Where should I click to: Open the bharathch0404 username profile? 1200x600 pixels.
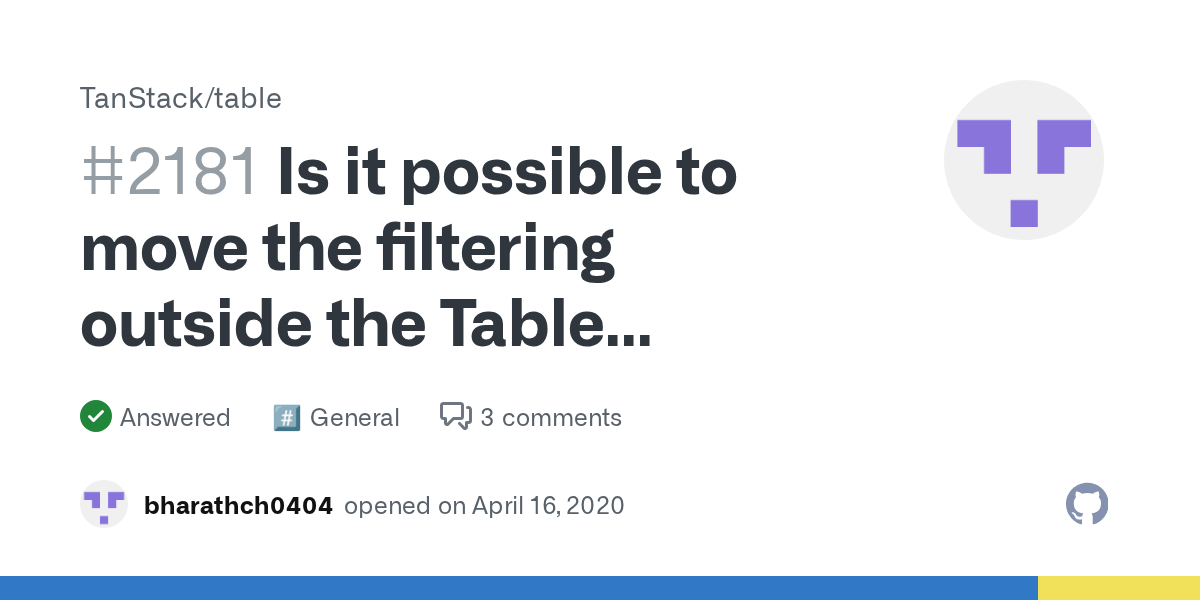point(238,506)
